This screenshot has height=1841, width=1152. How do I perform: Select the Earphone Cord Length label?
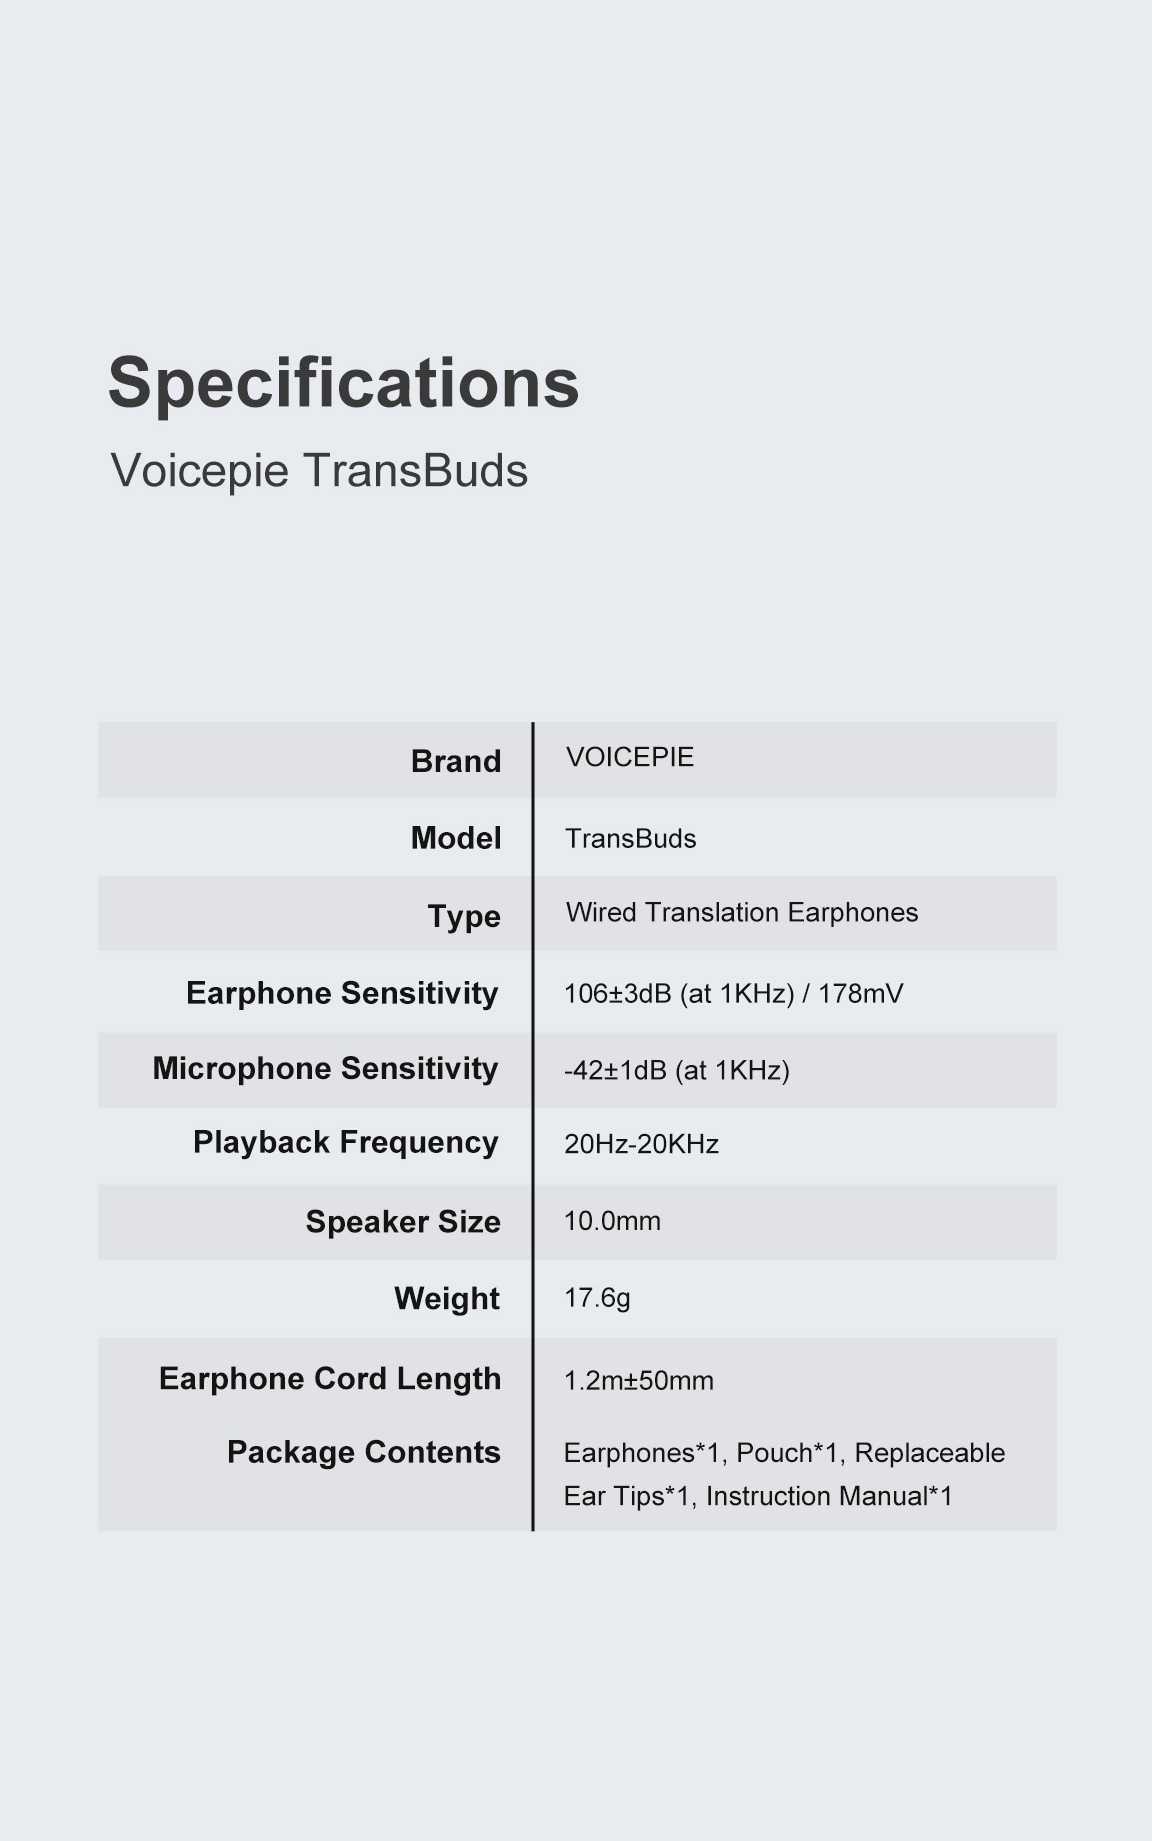[x=330, y=1379]
